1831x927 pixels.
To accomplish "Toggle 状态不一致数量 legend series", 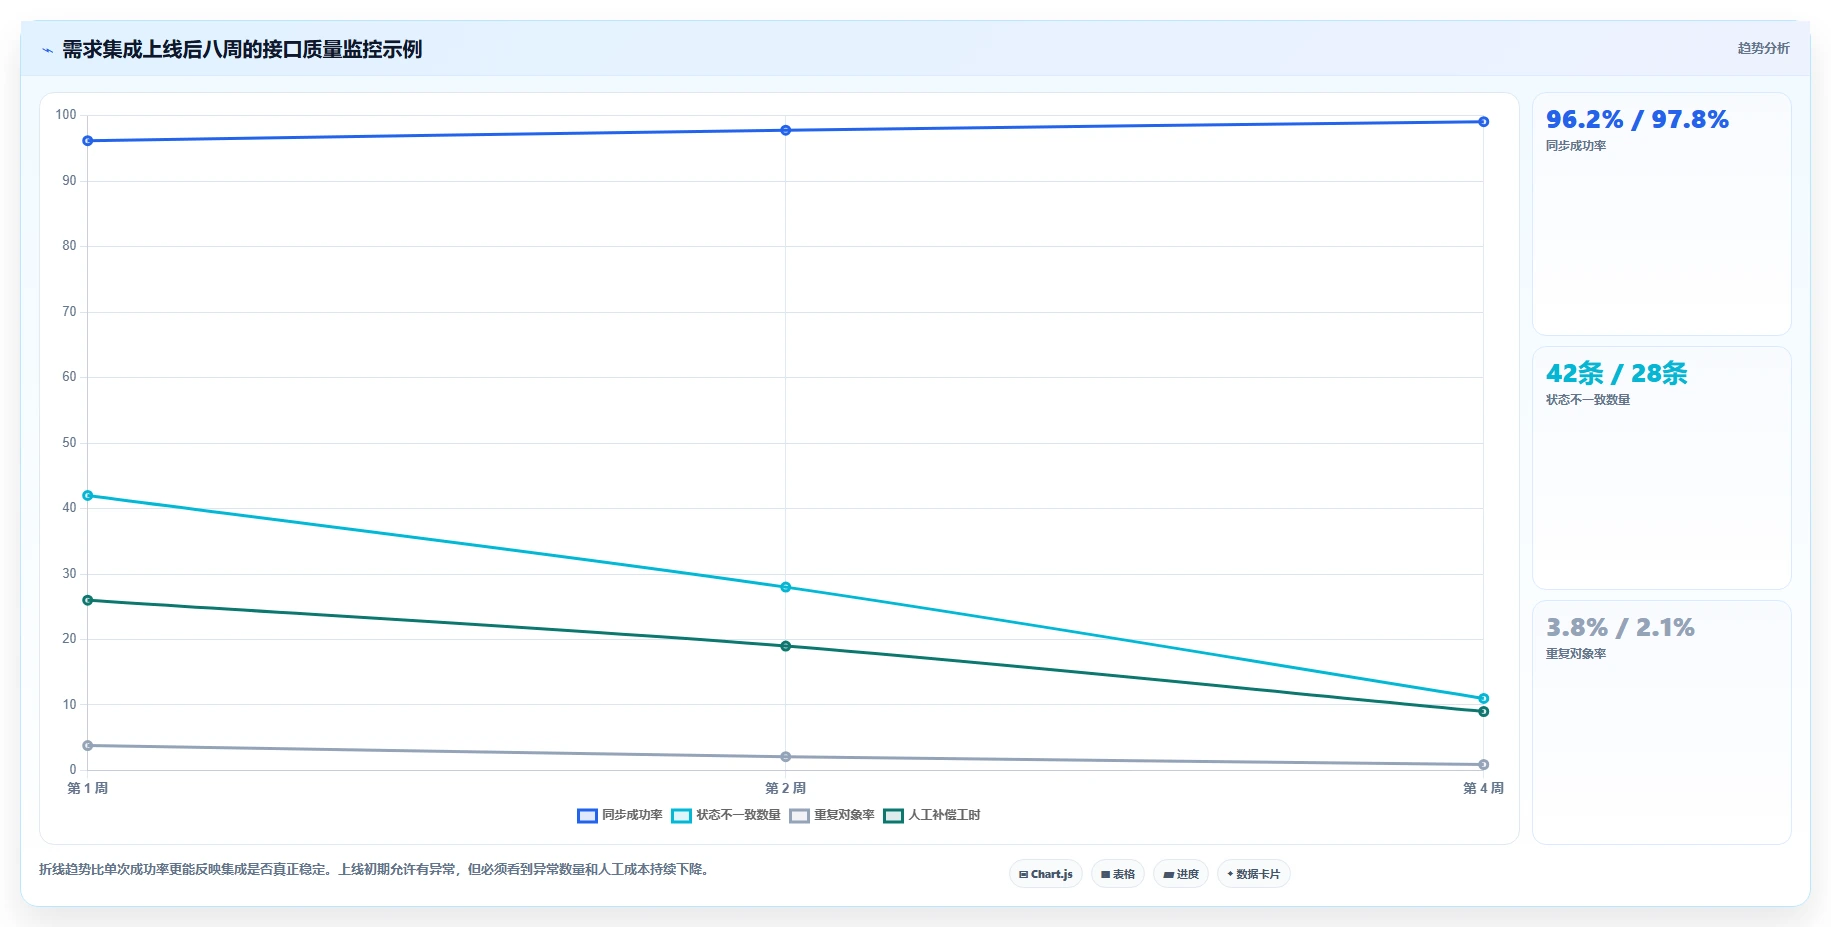I will (x=726, y=815).
